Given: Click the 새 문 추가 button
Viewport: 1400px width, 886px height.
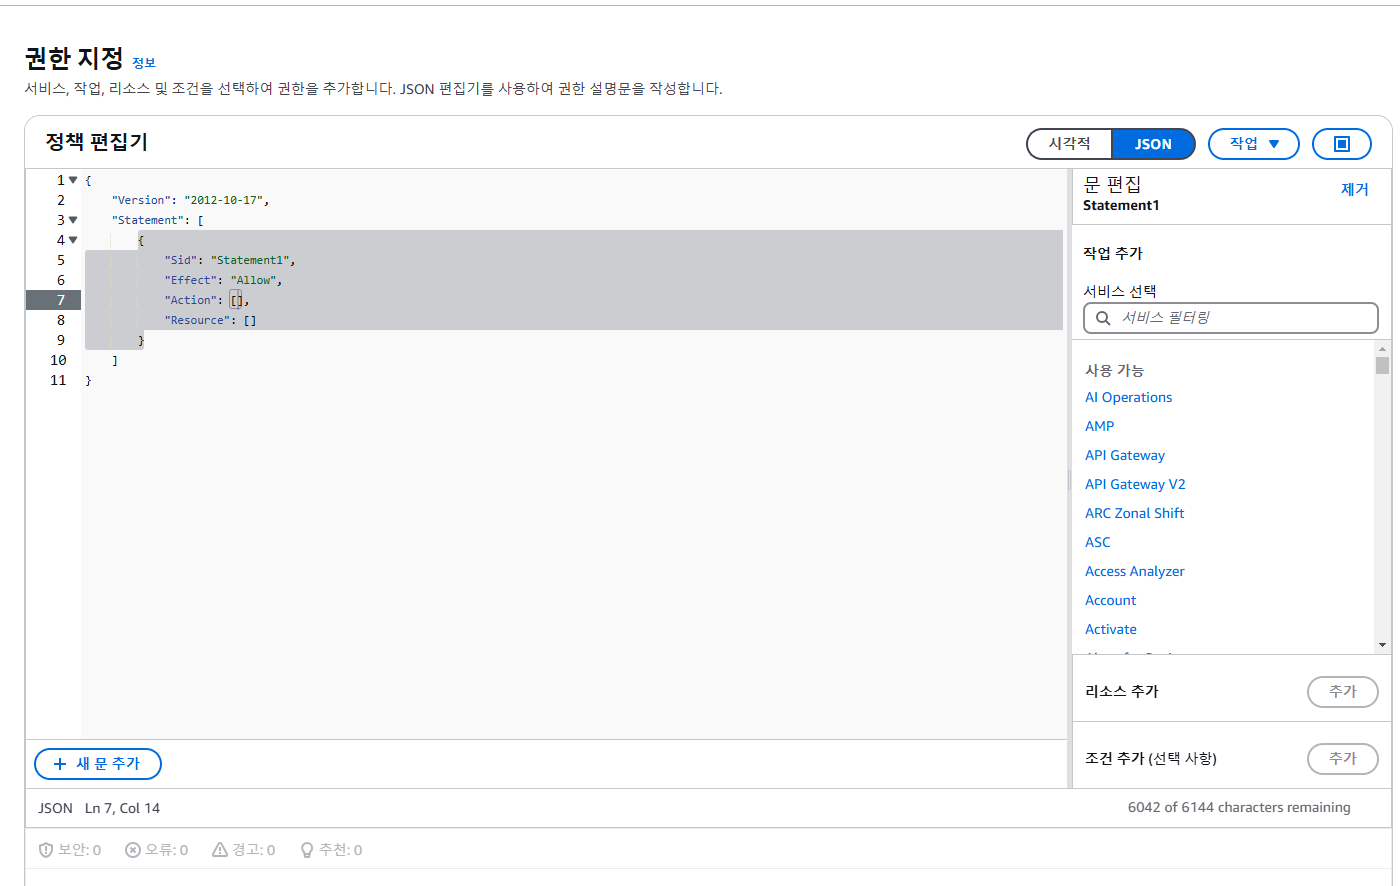Looking at the screenshot, I should tap(98, 764).
